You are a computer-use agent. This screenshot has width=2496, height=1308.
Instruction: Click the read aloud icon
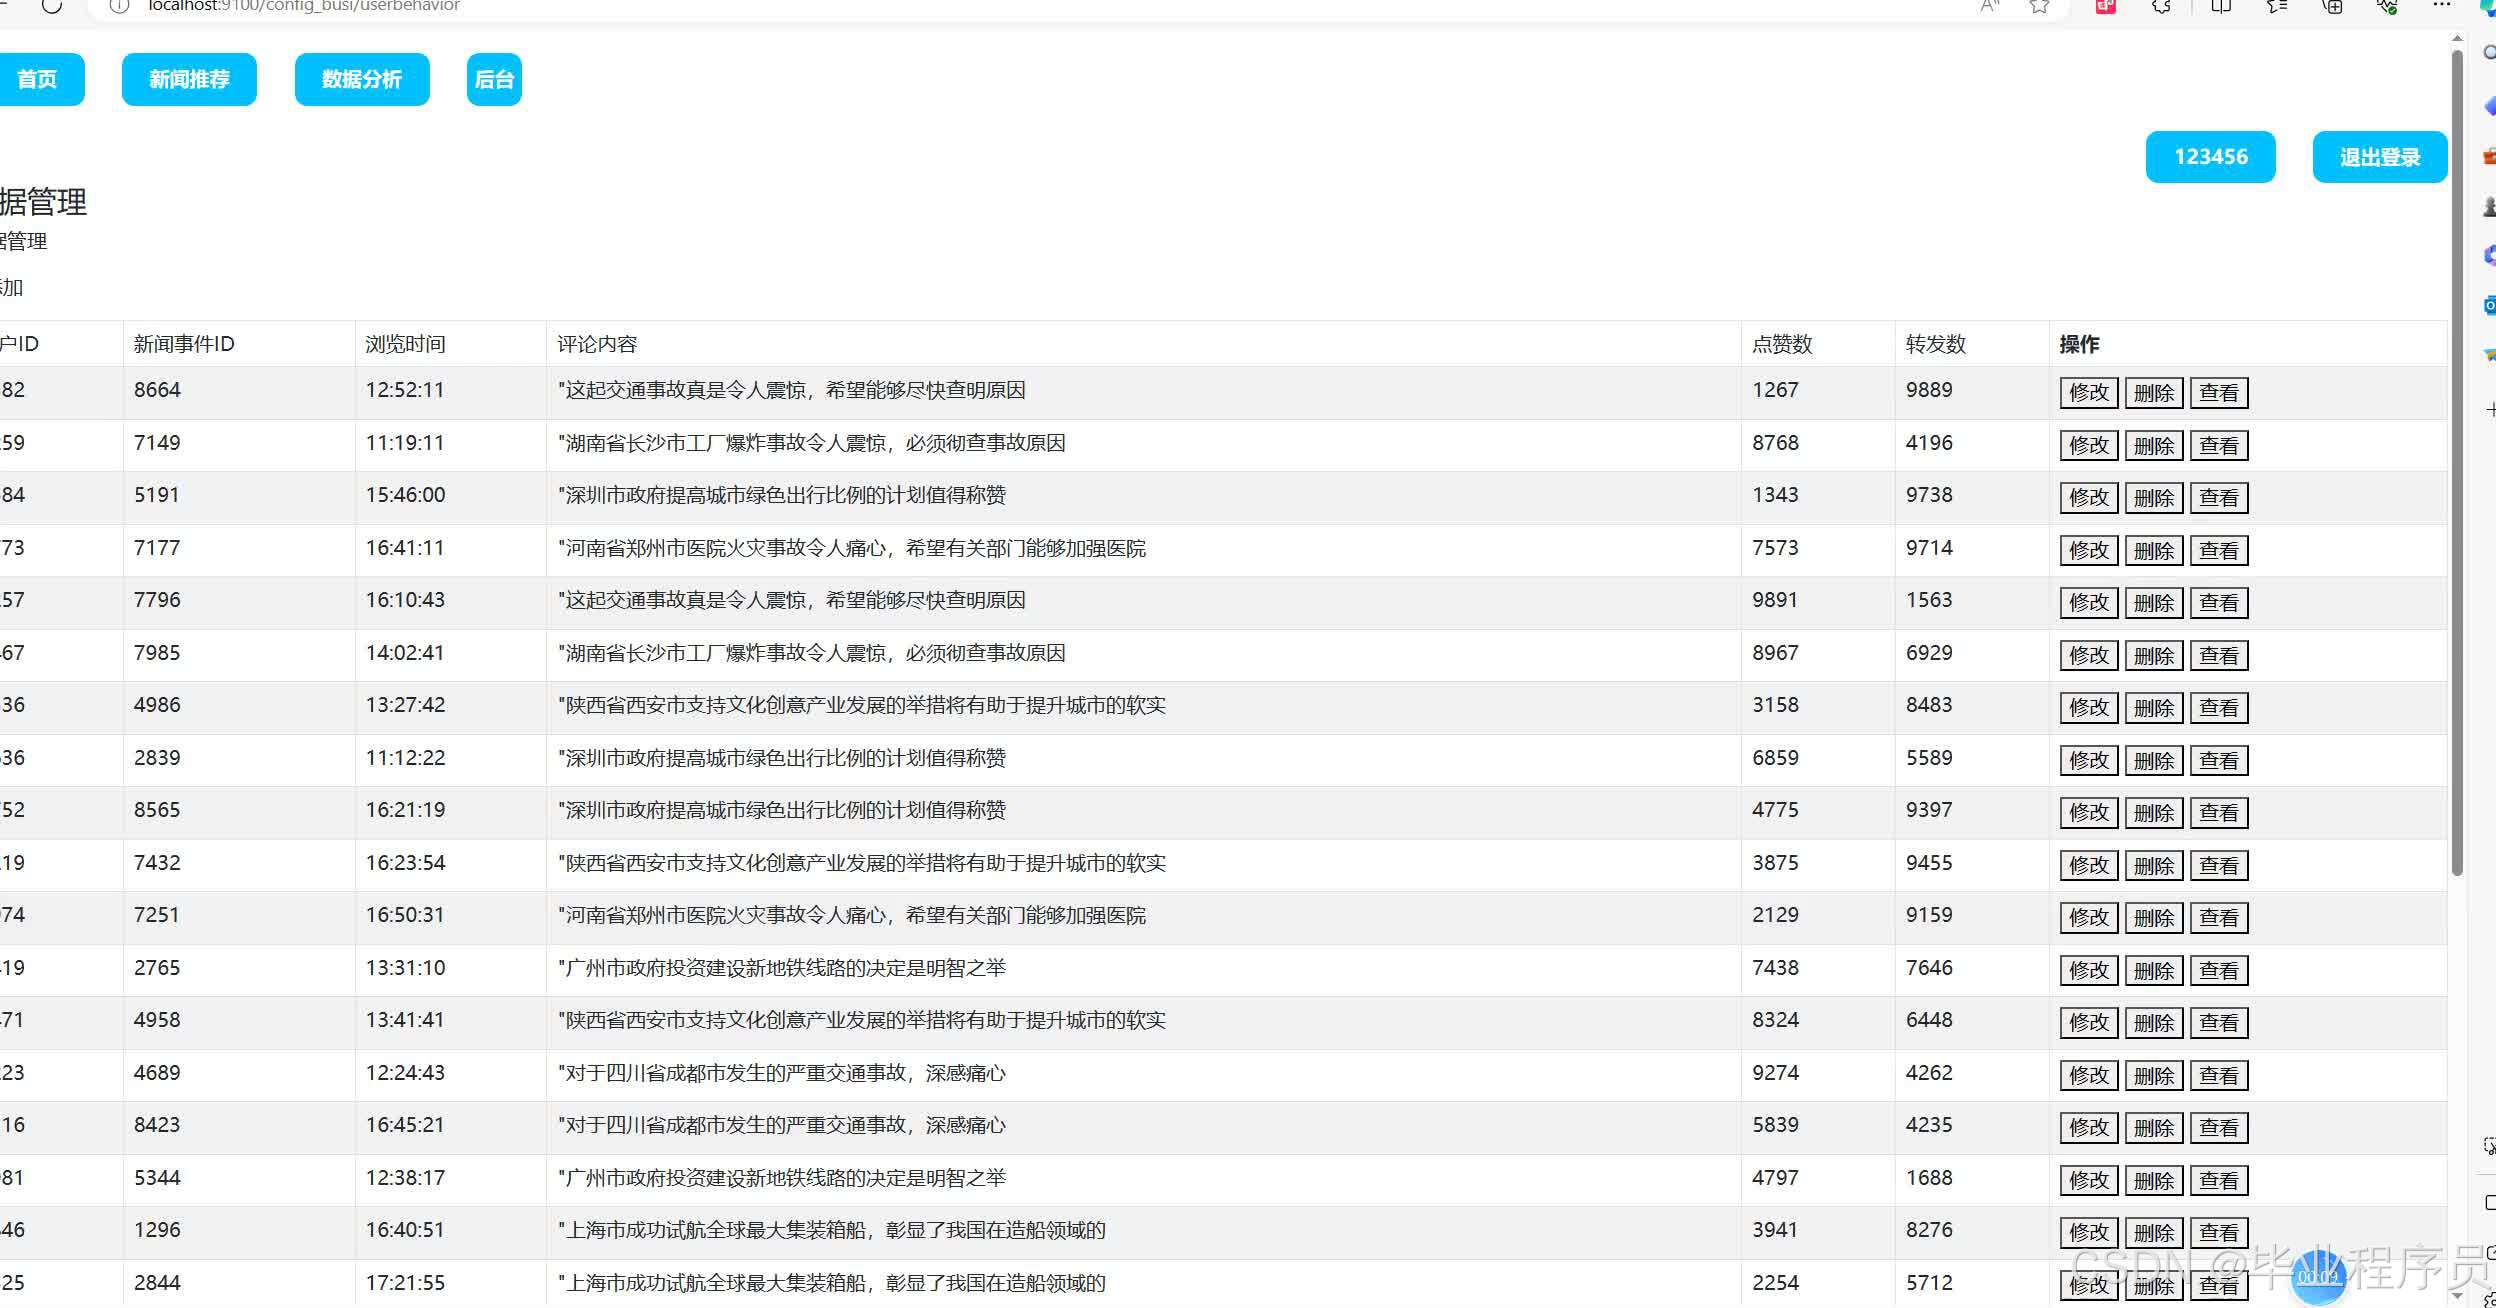1989,6
